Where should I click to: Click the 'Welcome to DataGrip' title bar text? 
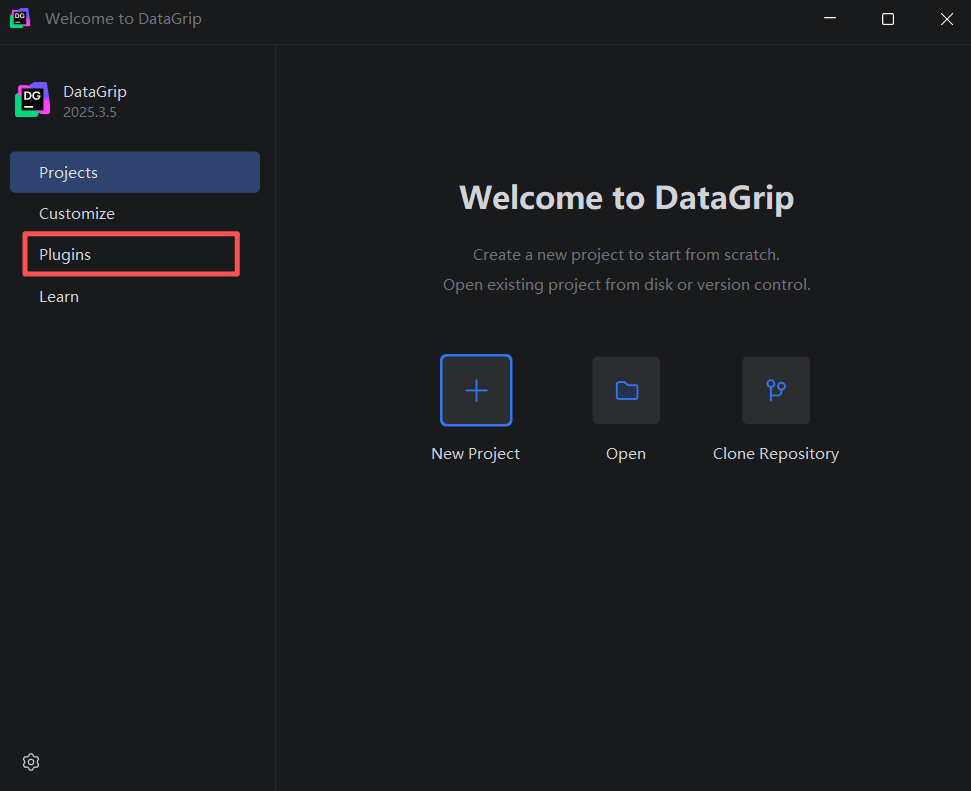123,19
